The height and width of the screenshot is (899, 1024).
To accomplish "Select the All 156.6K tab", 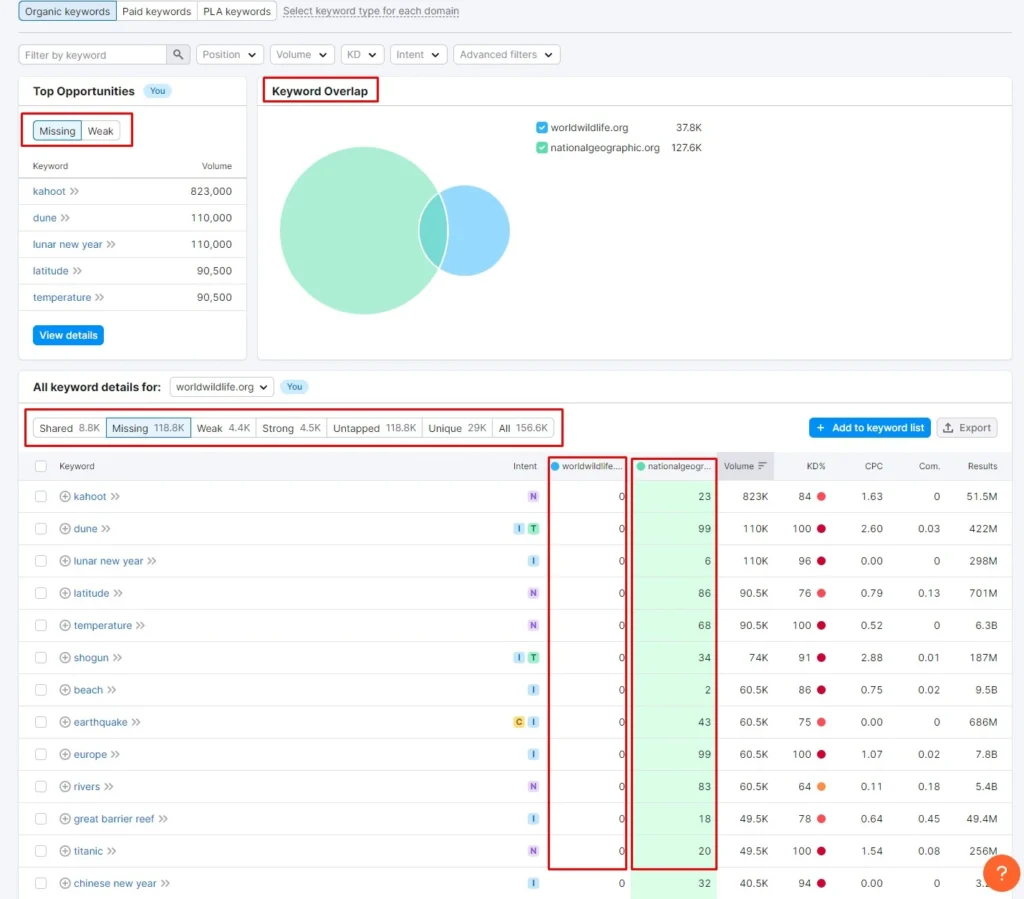I will (x=523, y=428).
